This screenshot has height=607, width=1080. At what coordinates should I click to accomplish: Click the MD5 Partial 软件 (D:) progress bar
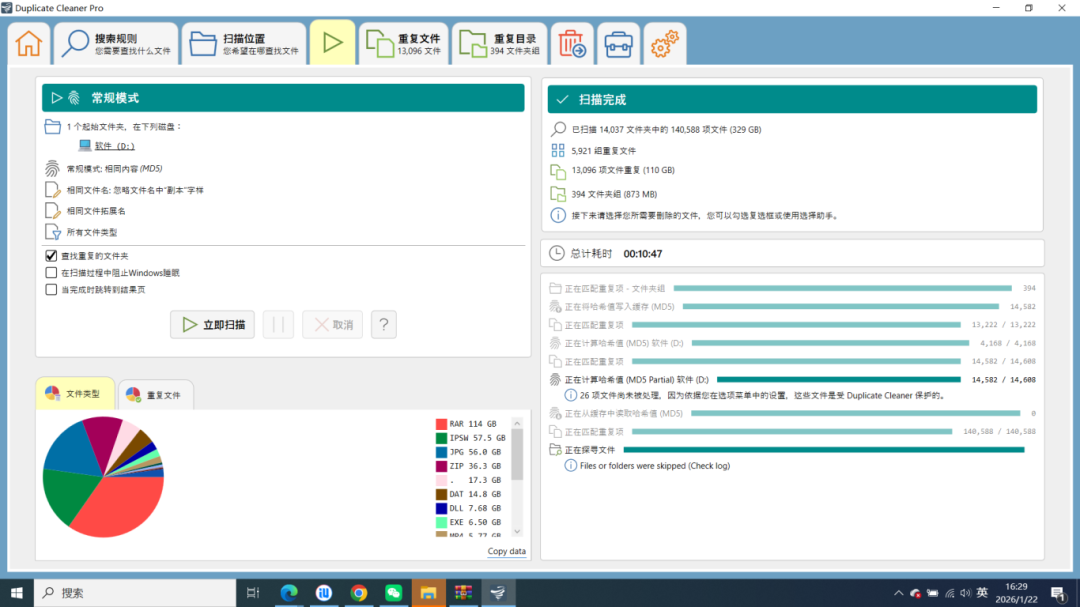[838, 380]
